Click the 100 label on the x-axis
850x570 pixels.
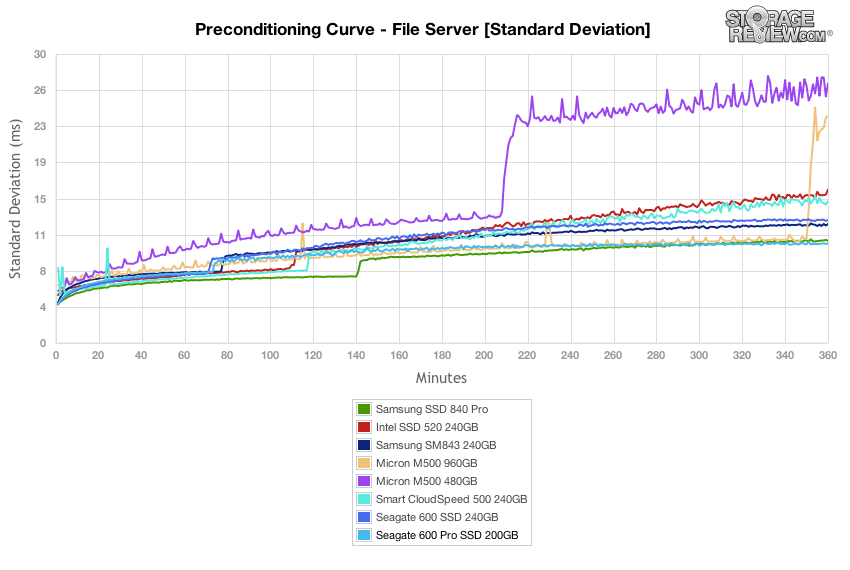[x=270, y=355]
